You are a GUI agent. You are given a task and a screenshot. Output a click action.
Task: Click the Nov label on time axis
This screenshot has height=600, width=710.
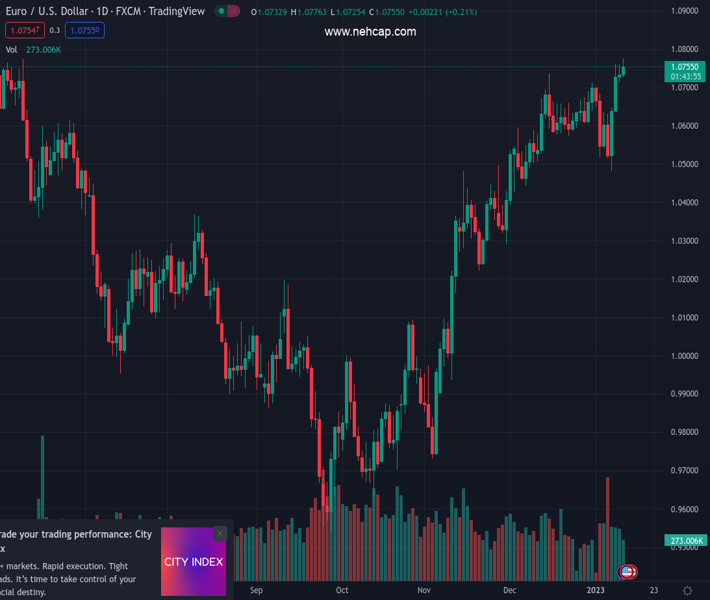click(x=425, y=590)
